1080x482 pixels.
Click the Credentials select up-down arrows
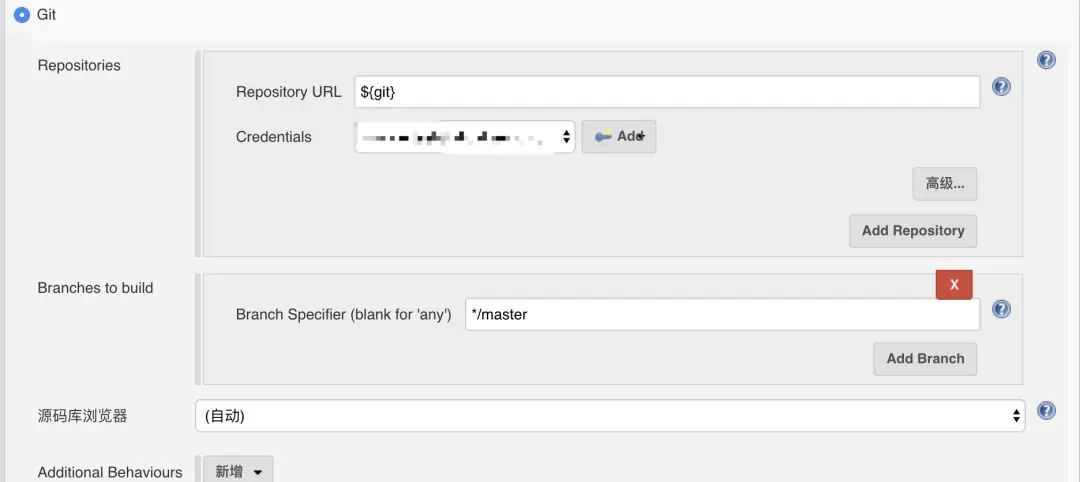[565, 137]
